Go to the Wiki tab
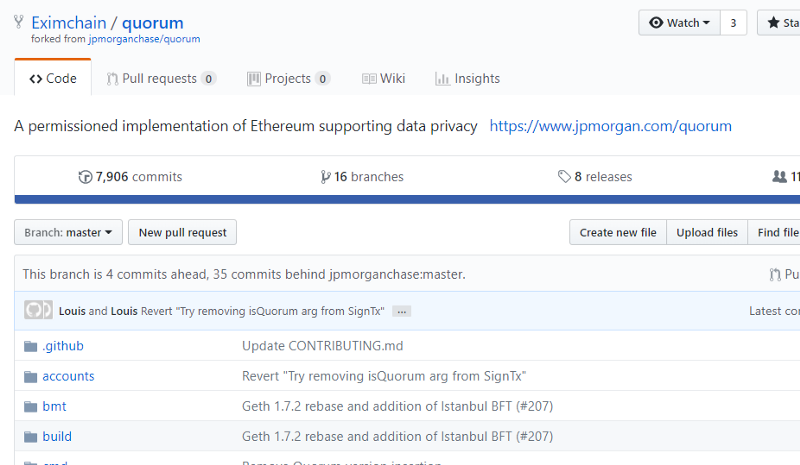The image size is (800, 465). tap(383, 79)
